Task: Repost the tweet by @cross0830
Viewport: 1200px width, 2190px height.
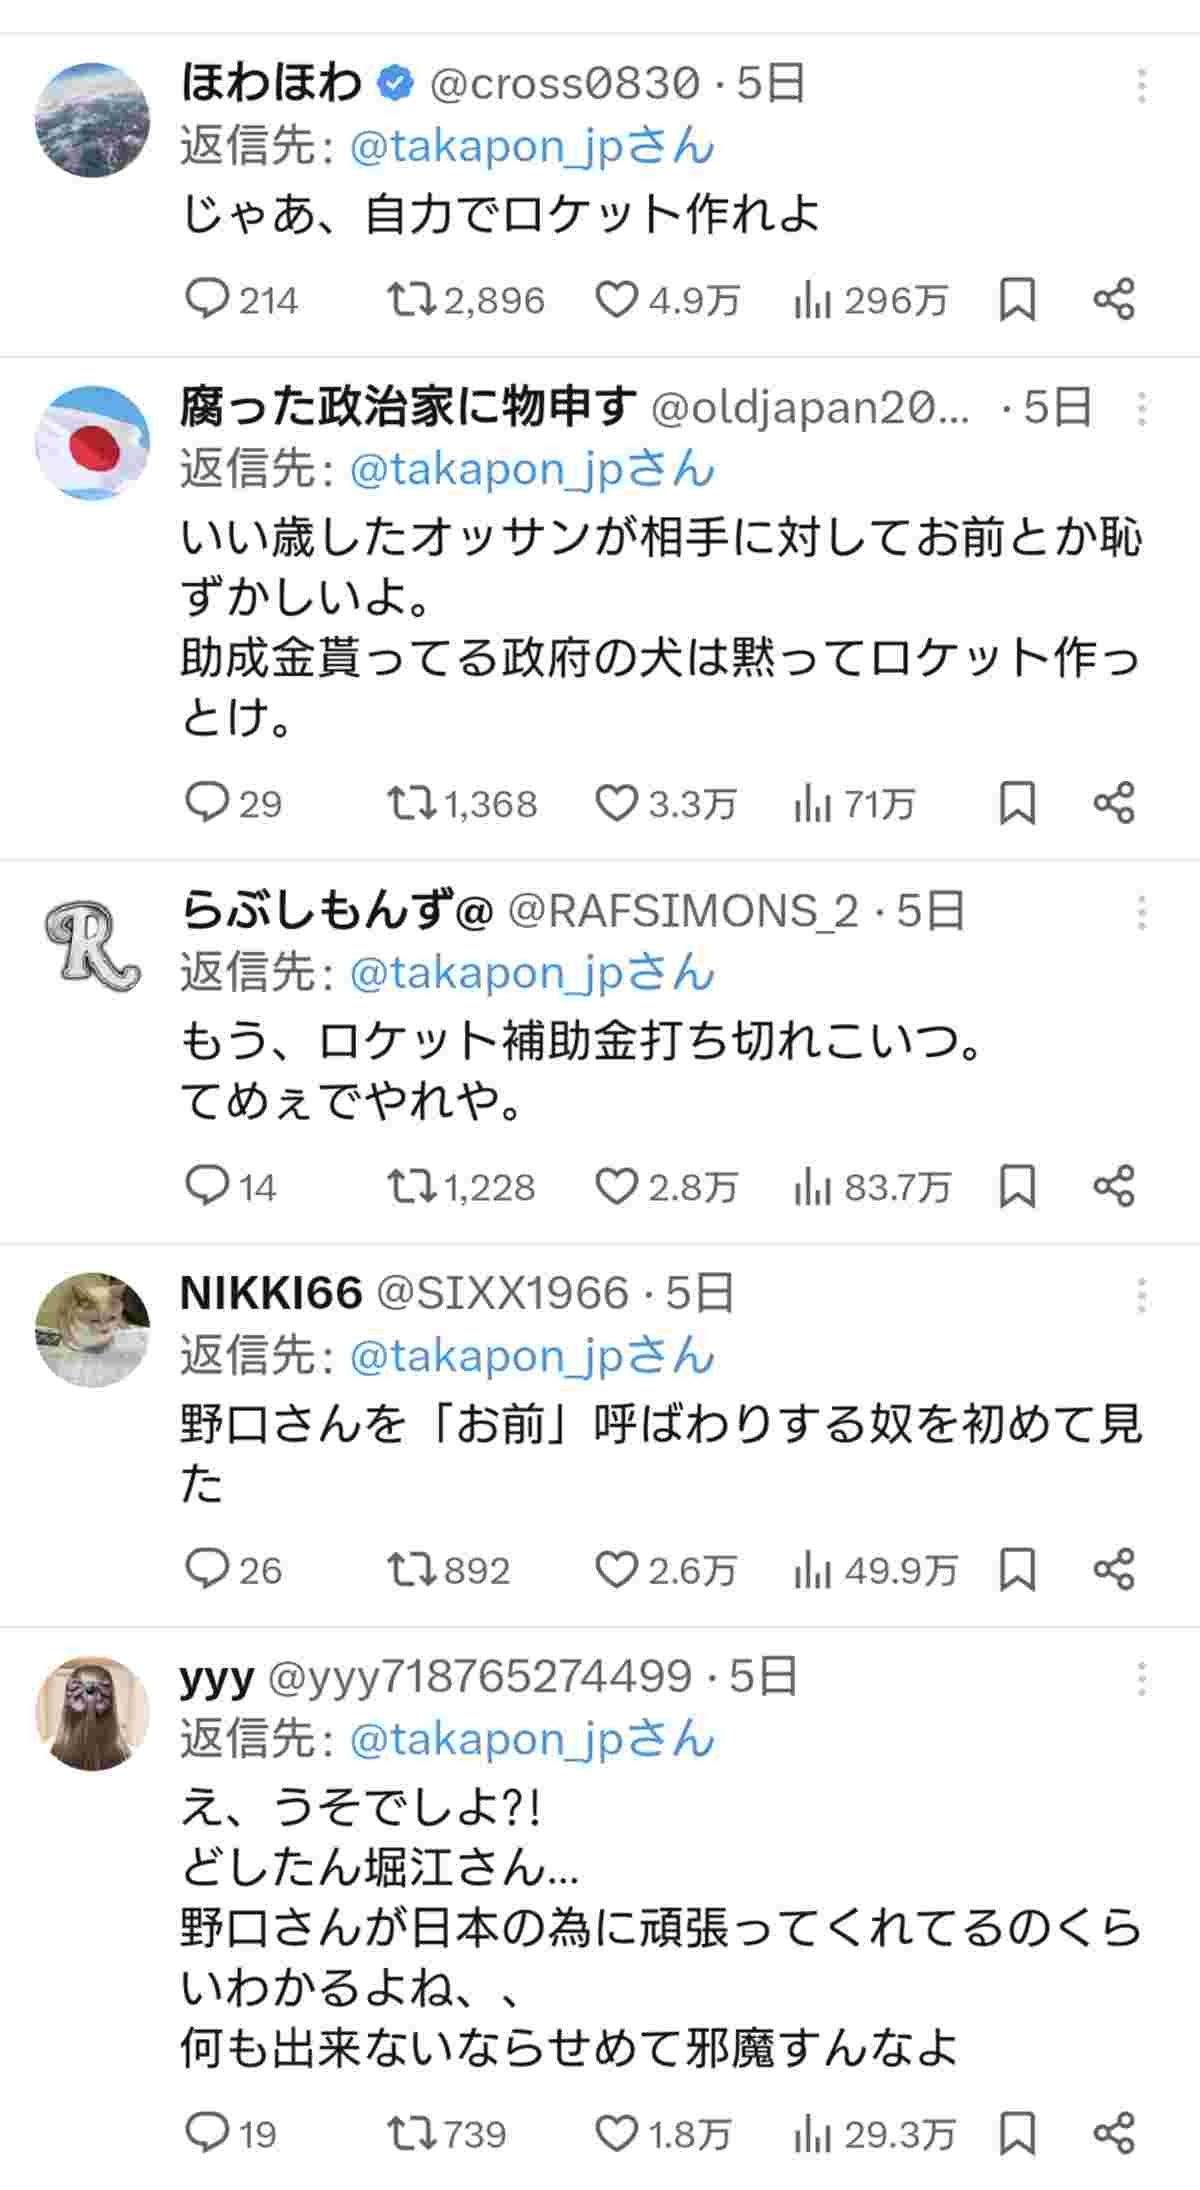Action: (411, 299)
